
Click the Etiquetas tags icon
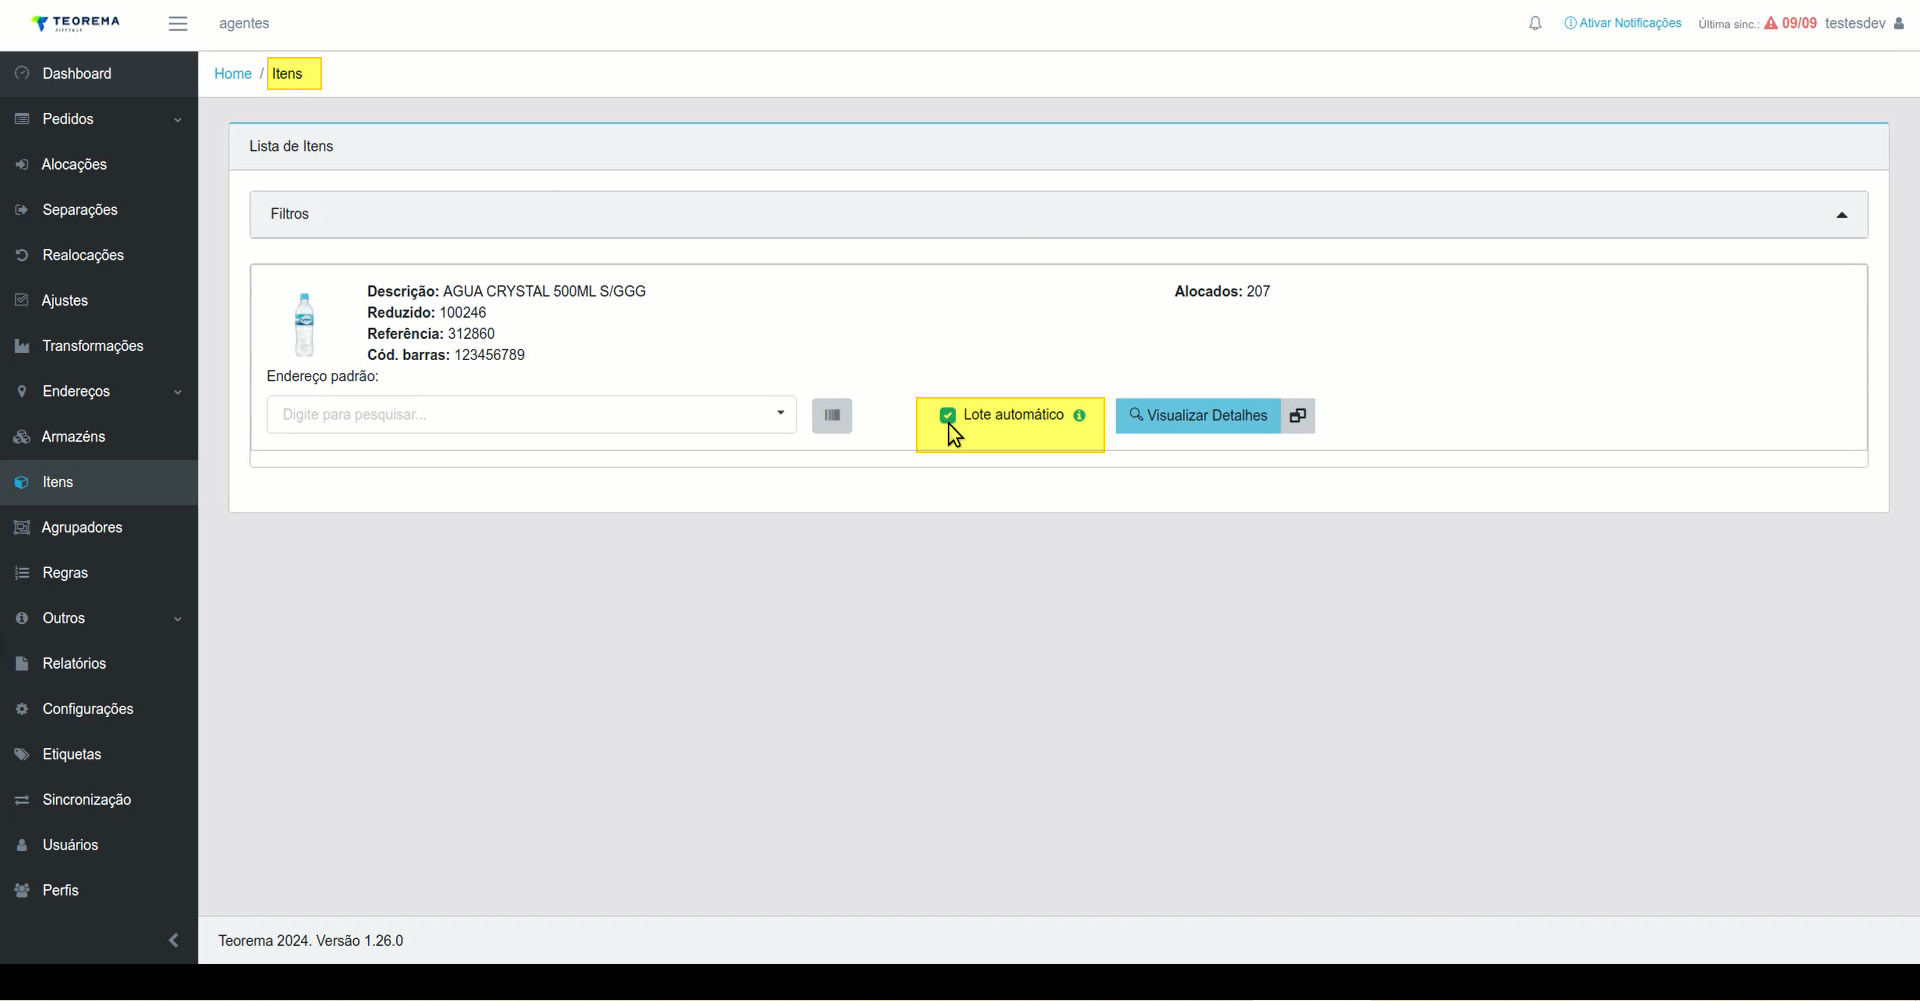coord(22,754)
